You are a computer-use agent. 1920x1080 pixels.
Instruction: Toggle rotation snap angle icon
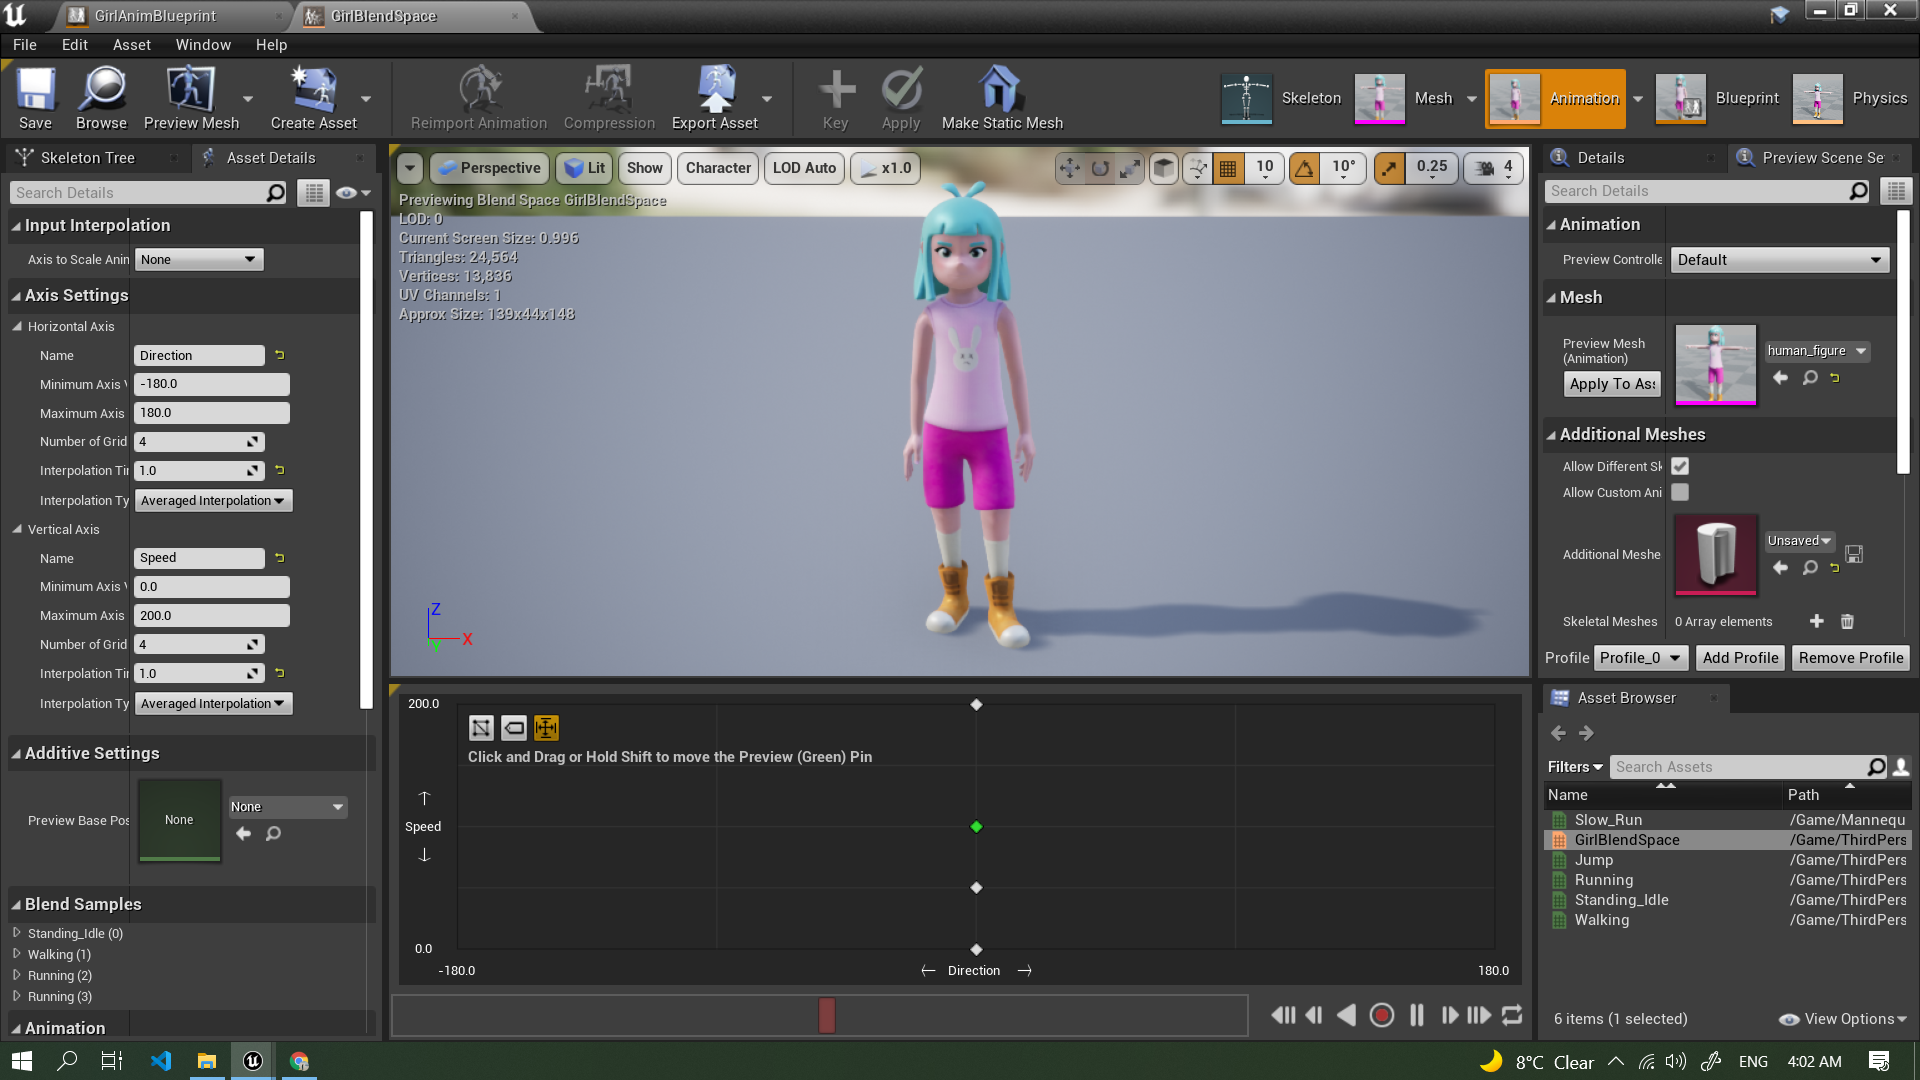1305,168
